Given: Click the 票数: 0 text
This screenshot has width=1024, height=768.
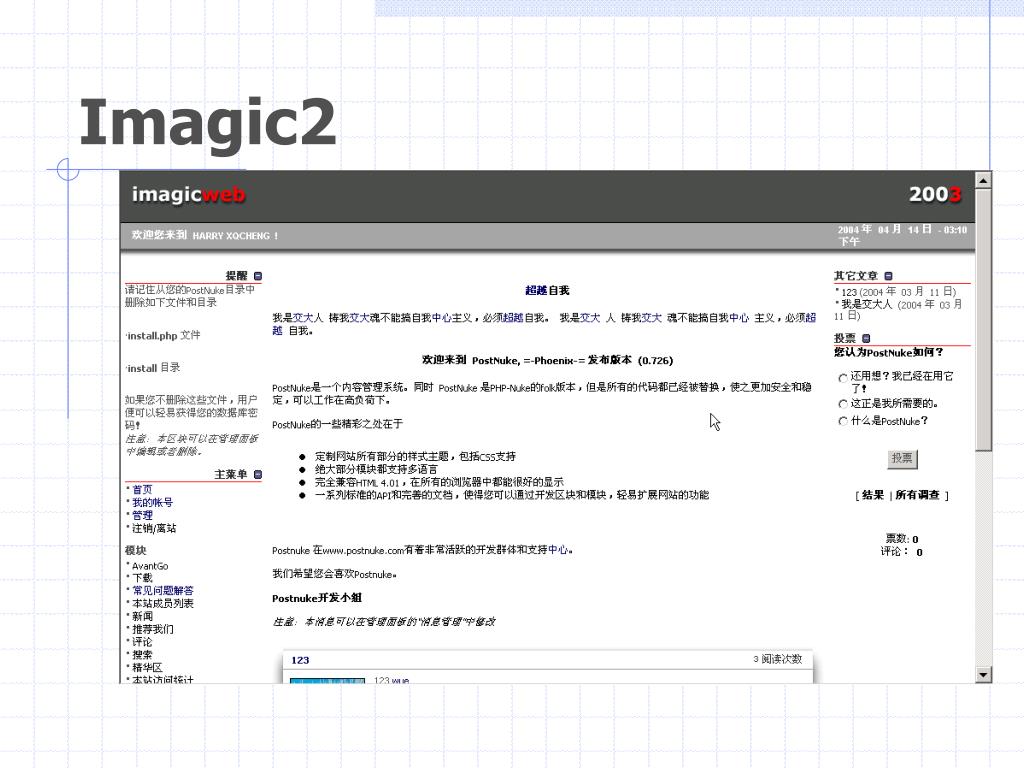Looking at the screenshot, I should click(902, 539).
